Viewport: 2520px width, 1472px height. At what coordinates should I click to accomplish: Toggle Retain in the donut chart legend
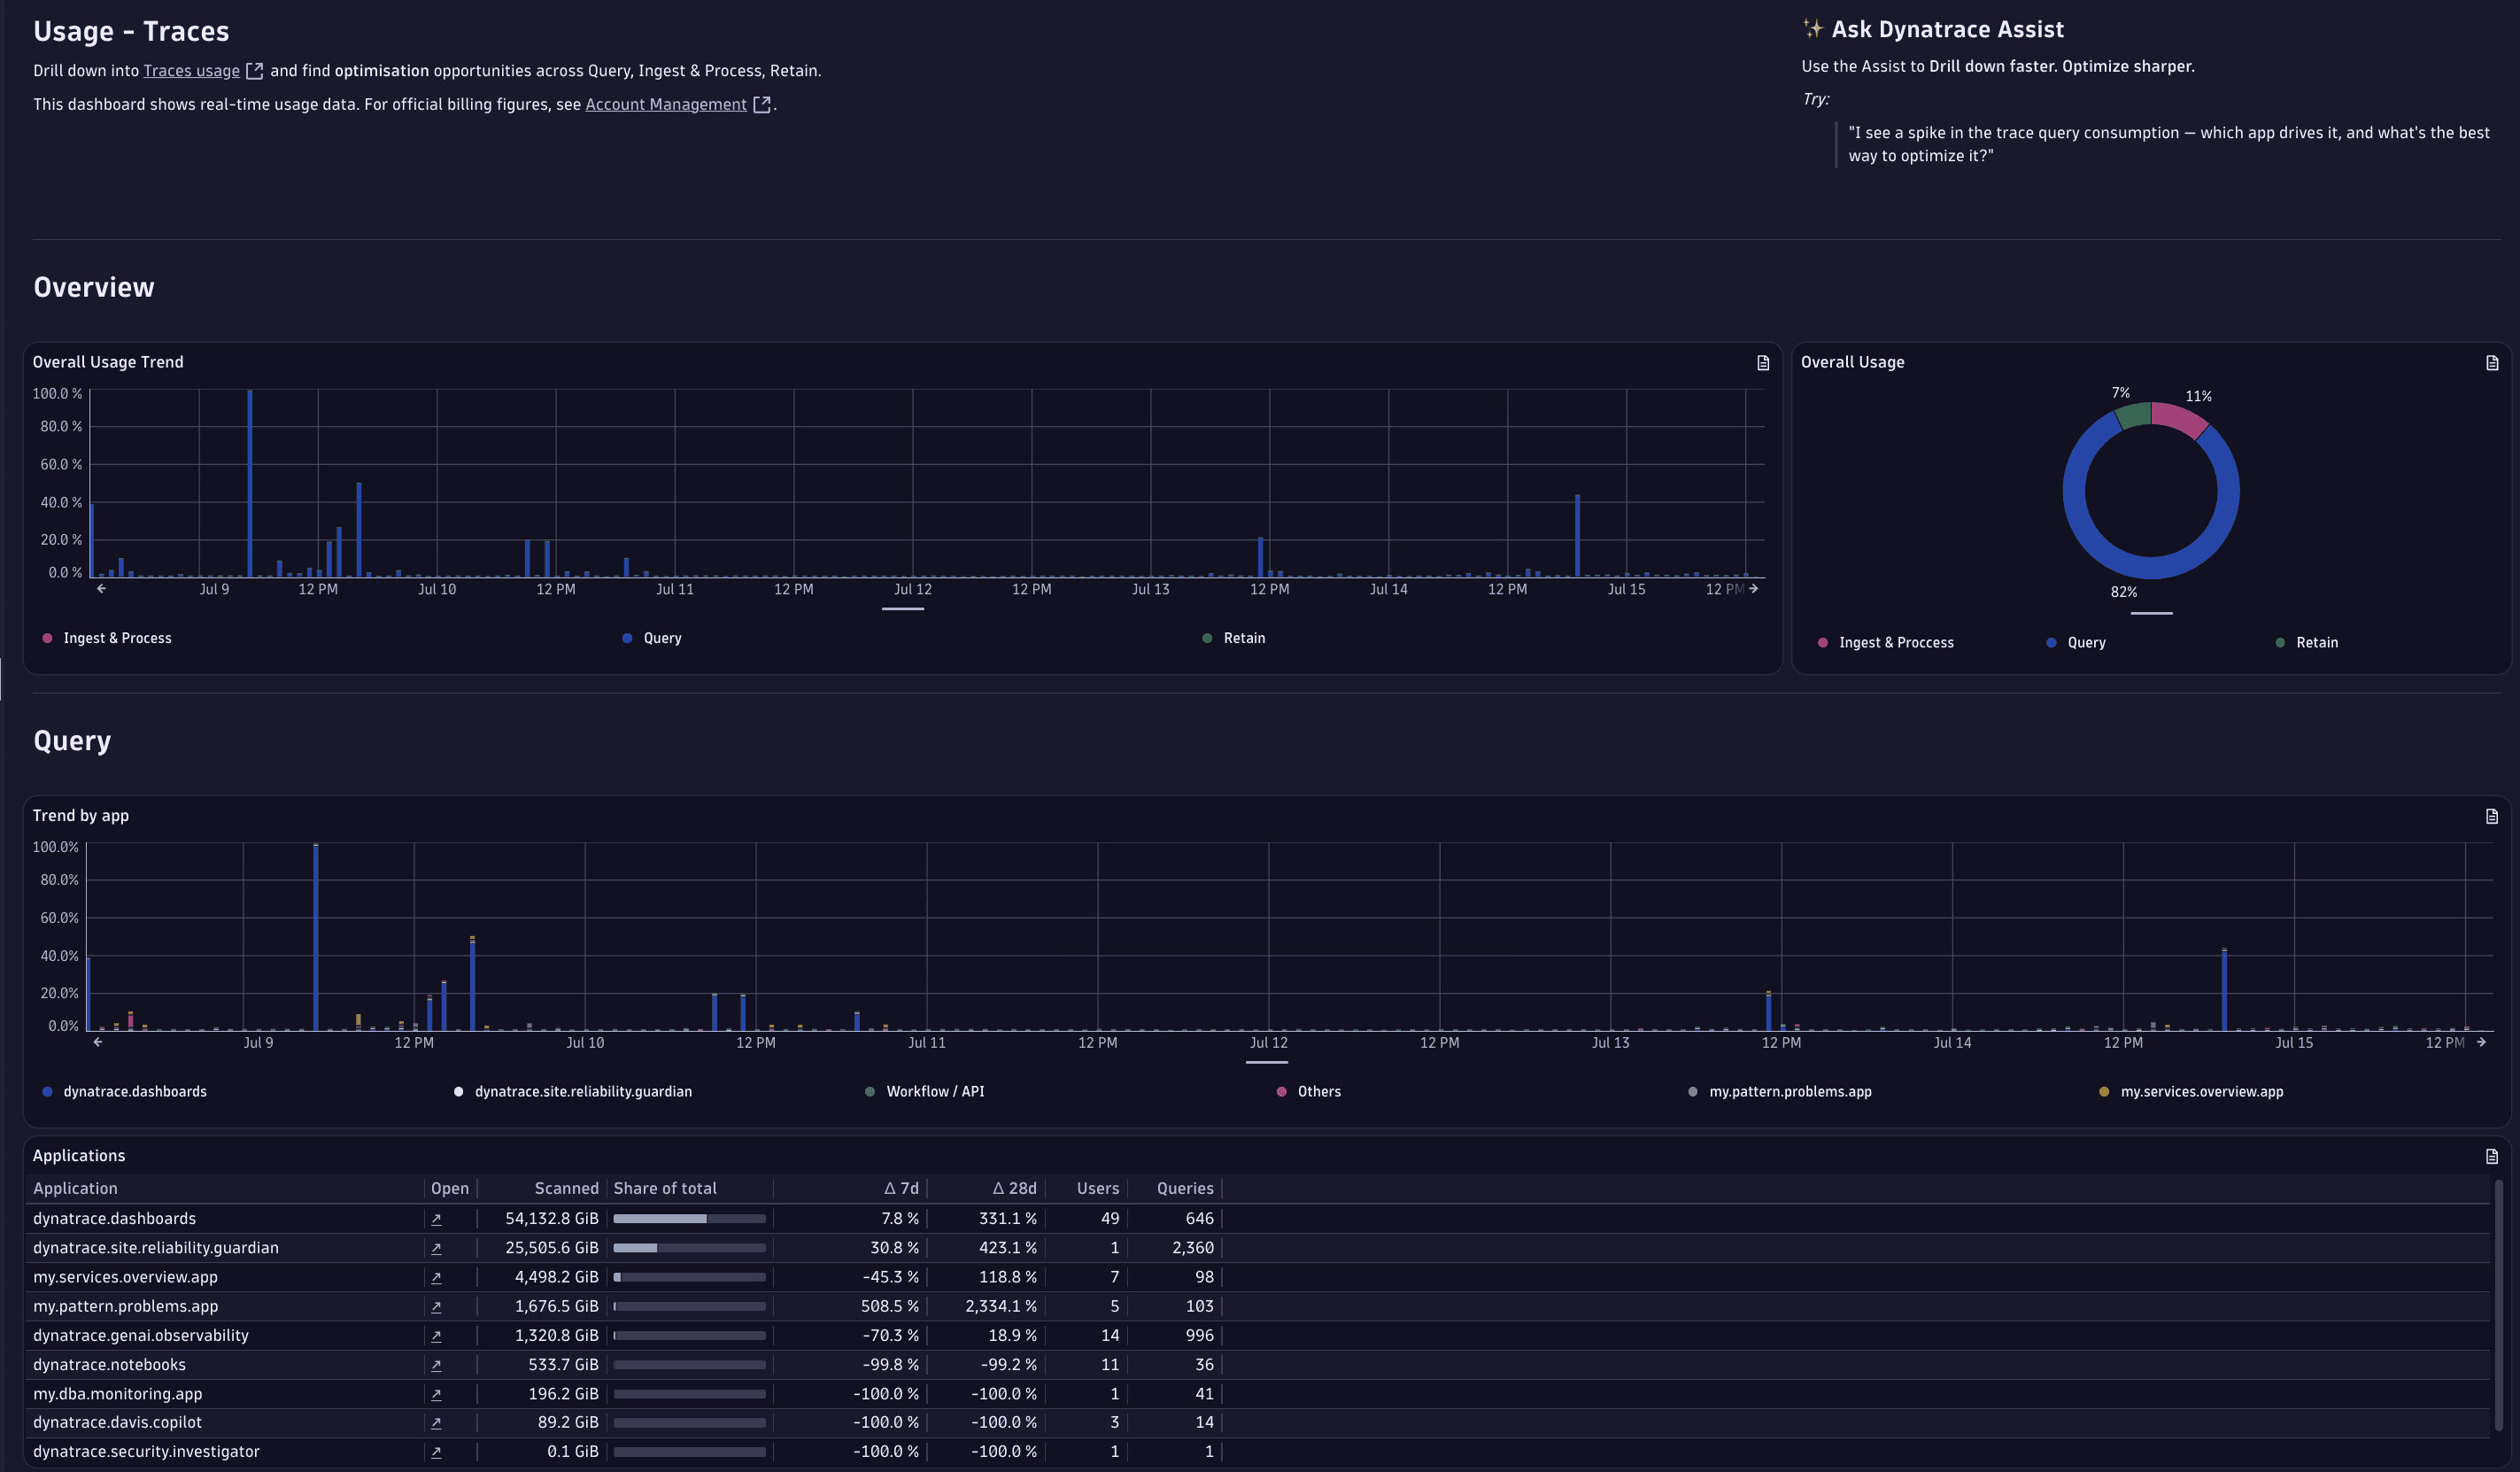click(2307, 643)
